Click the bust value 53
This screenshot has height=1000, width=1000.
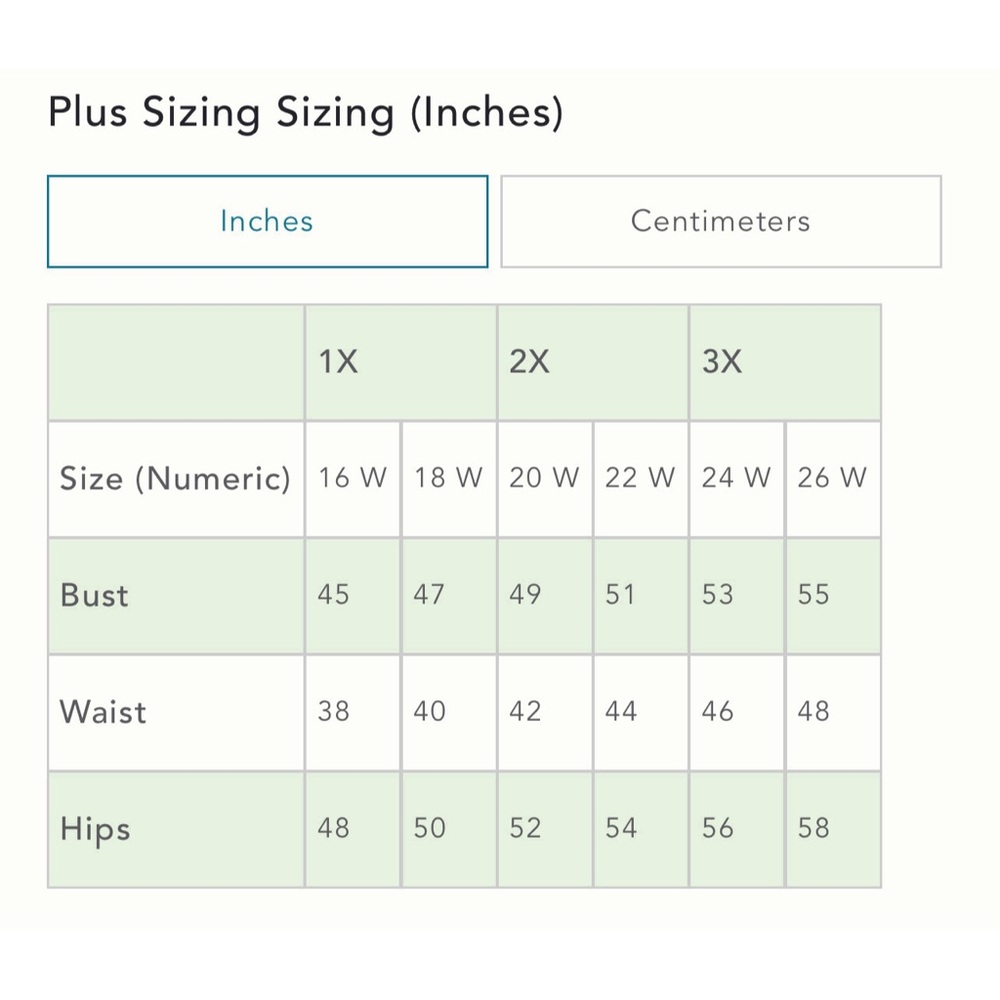click(x=718, y=595)
